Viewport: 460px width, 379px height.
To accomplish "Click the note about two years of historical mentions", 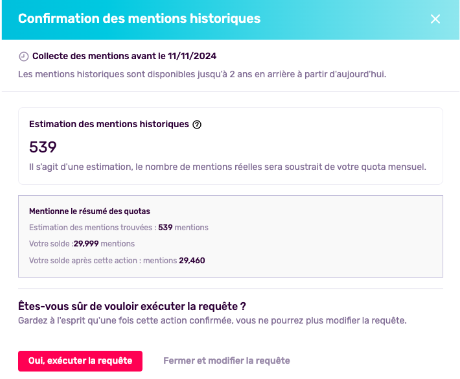I will point(202,74).
